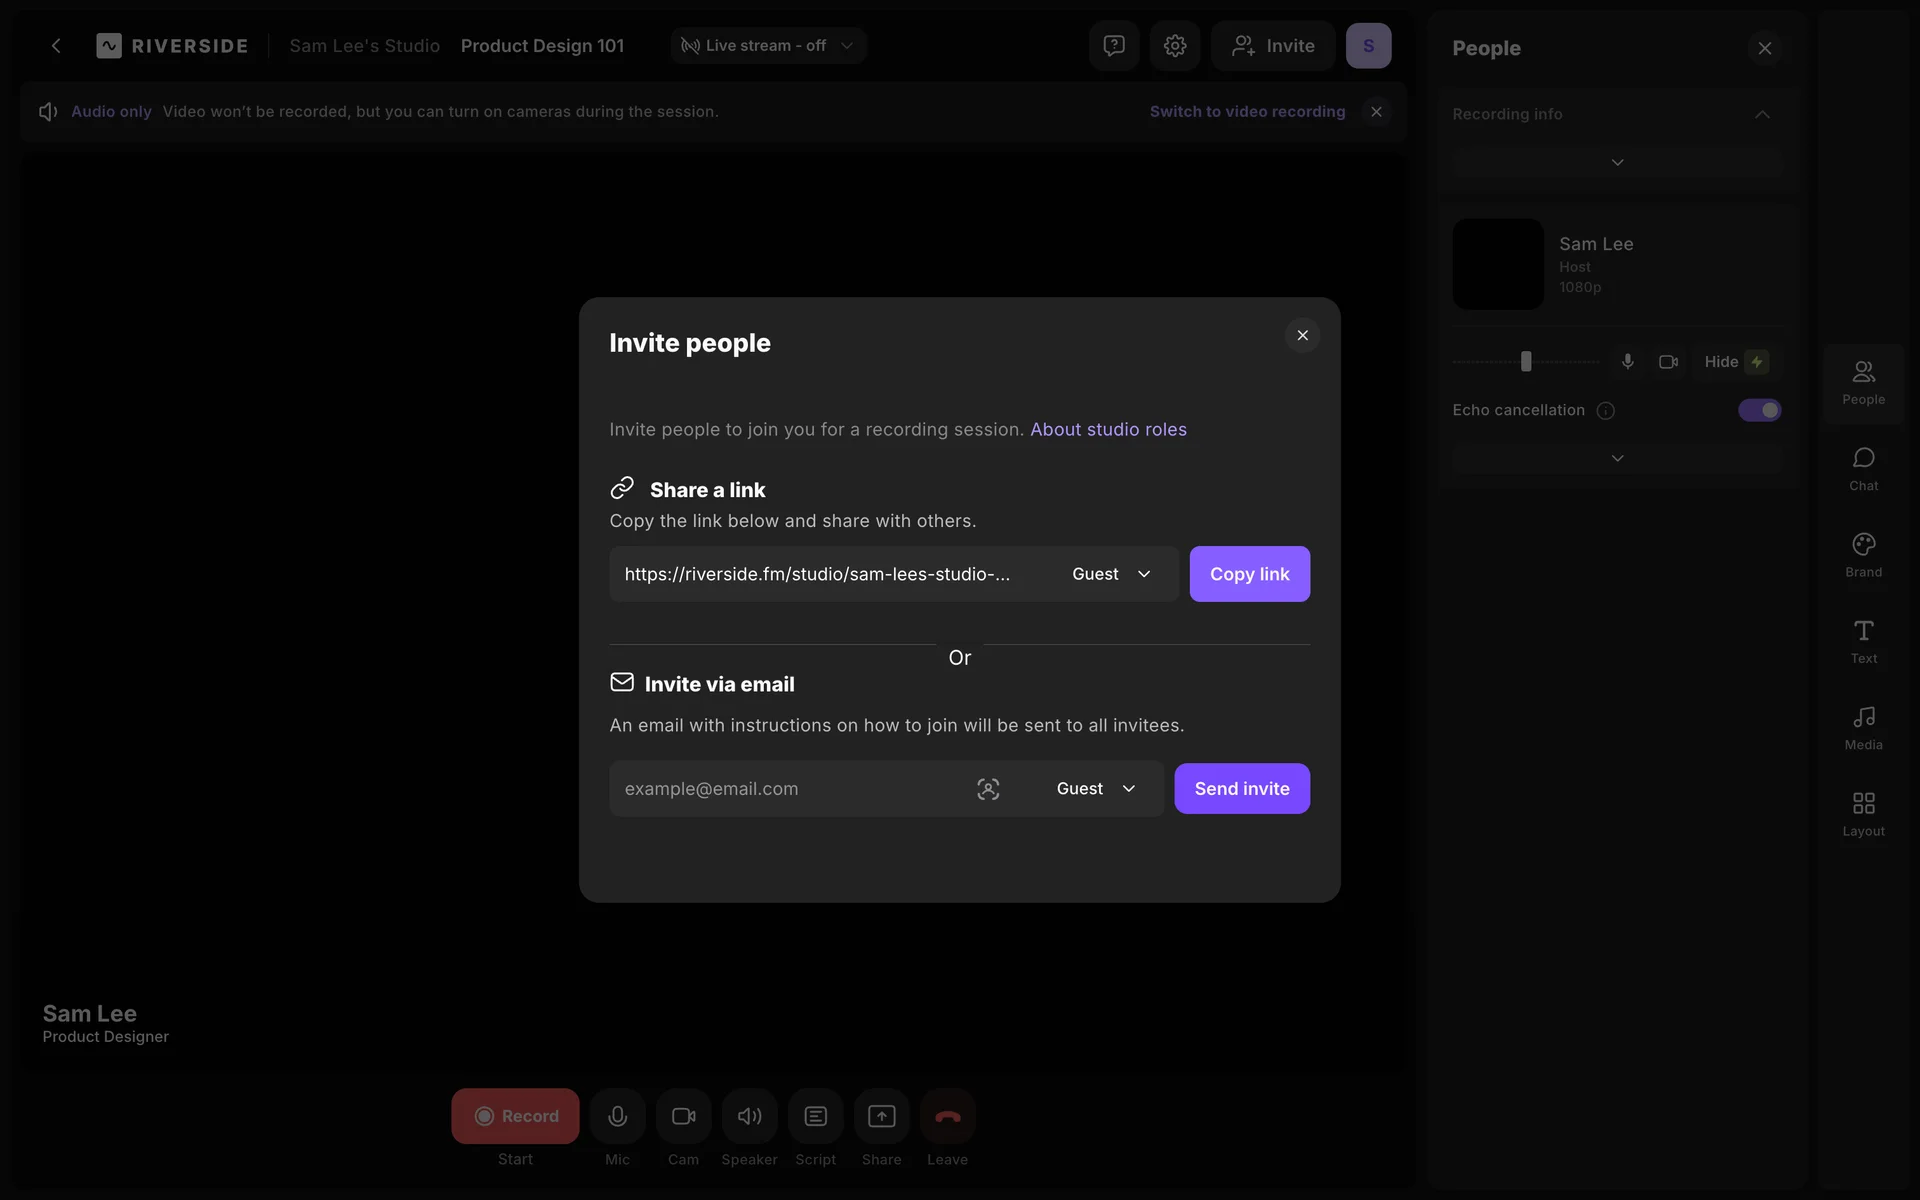
Task: Click the Share screen icon
Action: (881, 1116)
